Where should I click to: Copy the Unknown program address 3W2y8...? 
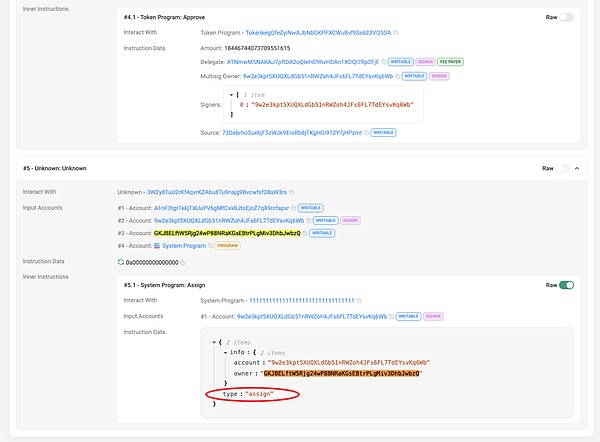(x=292, y=191)
